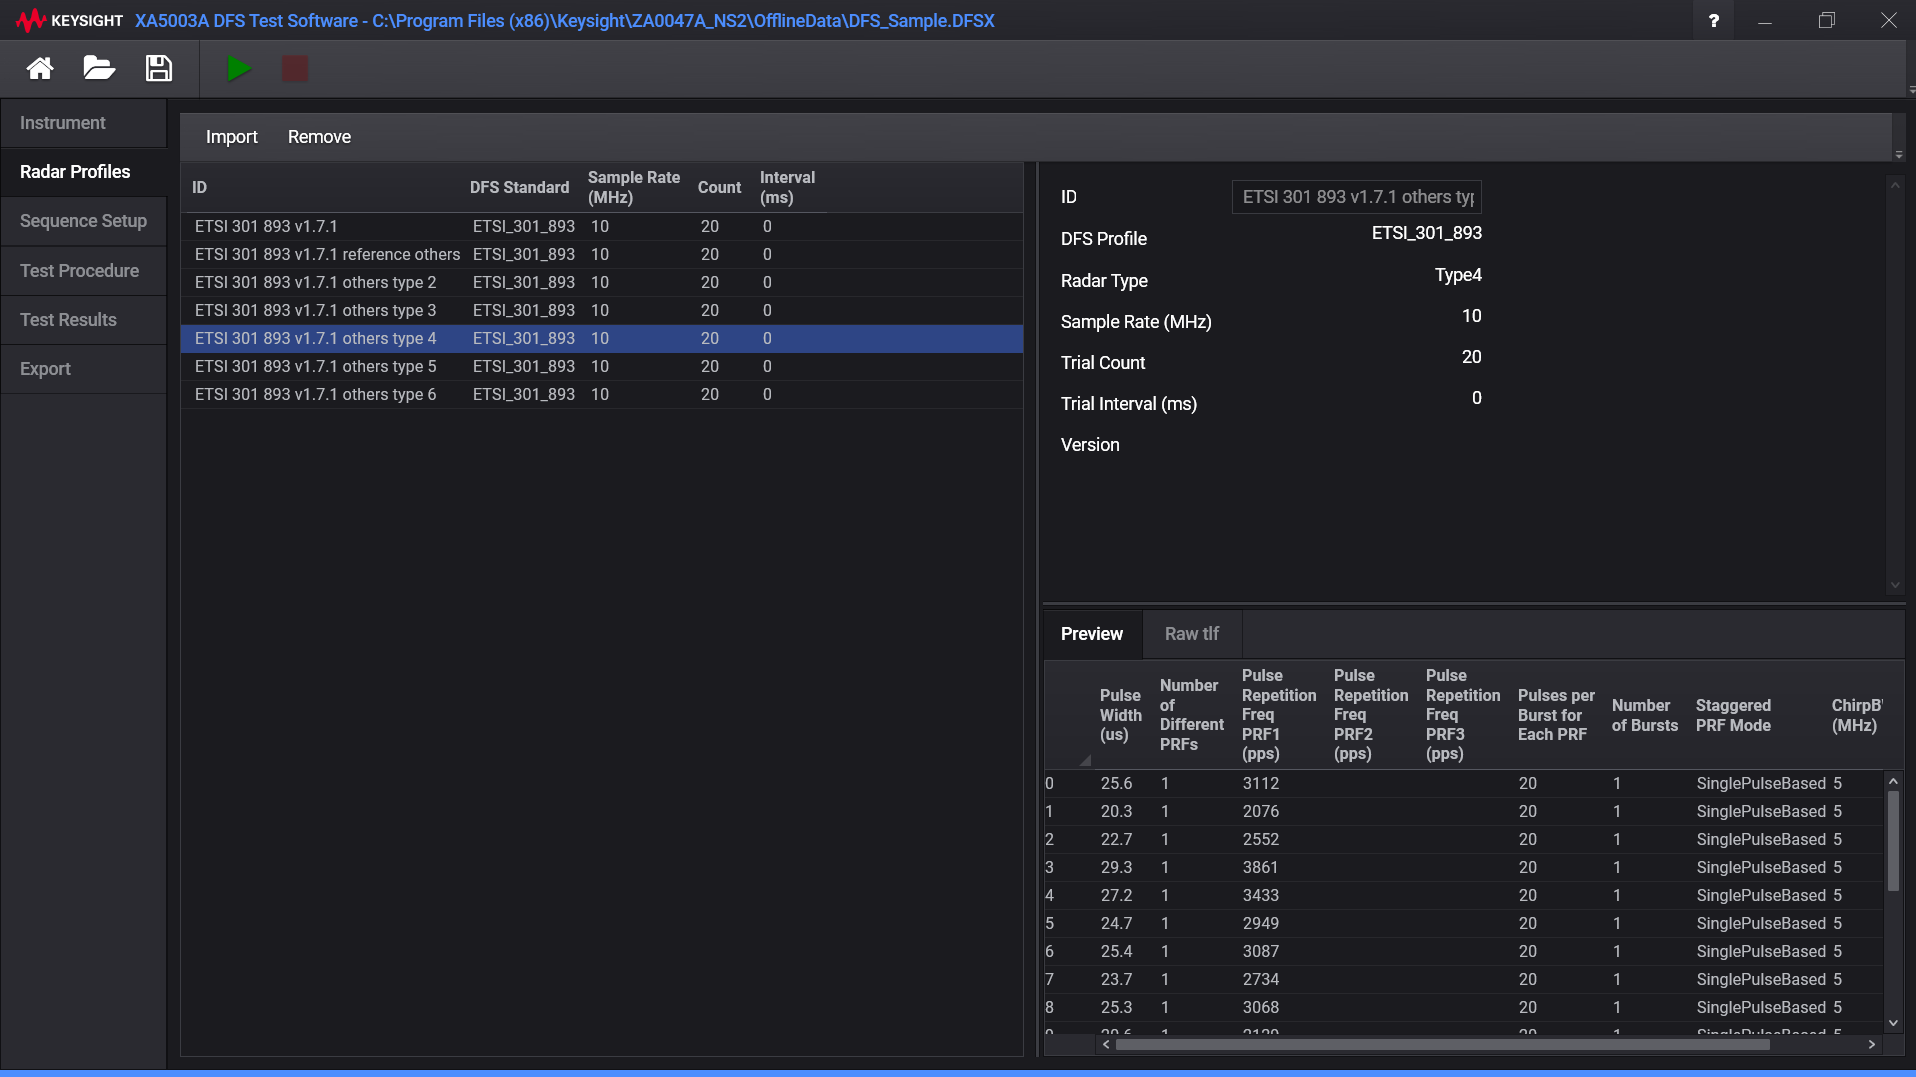Save project using floppy disk icon
Screen dimensions: 1916x1077
pyautogui.click(x=159, y=69)
